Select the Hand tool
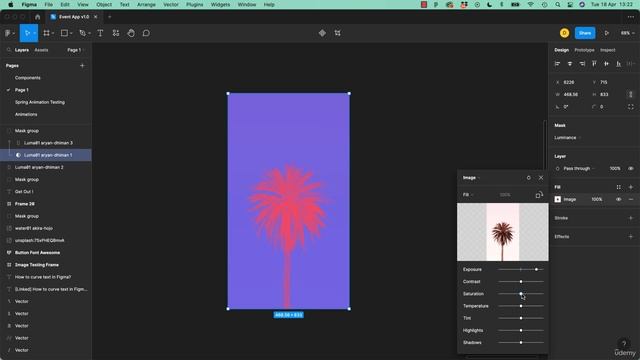This screenshot has width=640, height=360. pyautogui.click(x=131, y=33)
